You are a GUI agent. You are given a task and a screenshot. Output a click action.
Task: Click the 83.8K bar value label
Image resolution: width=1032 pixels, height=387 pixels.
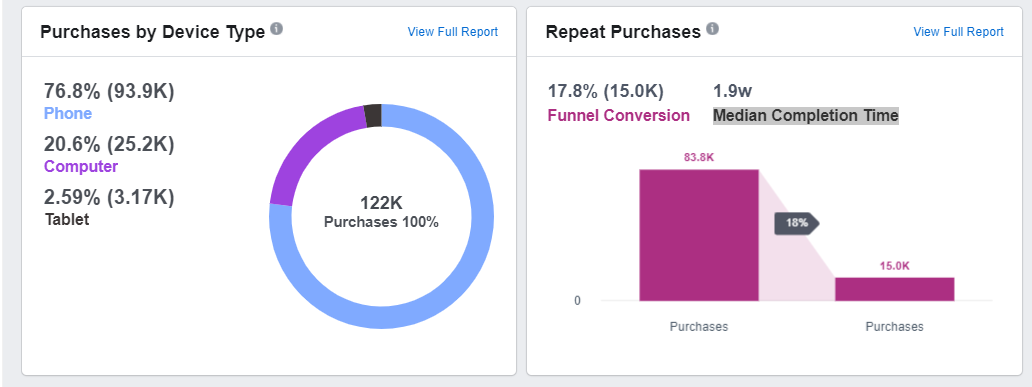699,158
